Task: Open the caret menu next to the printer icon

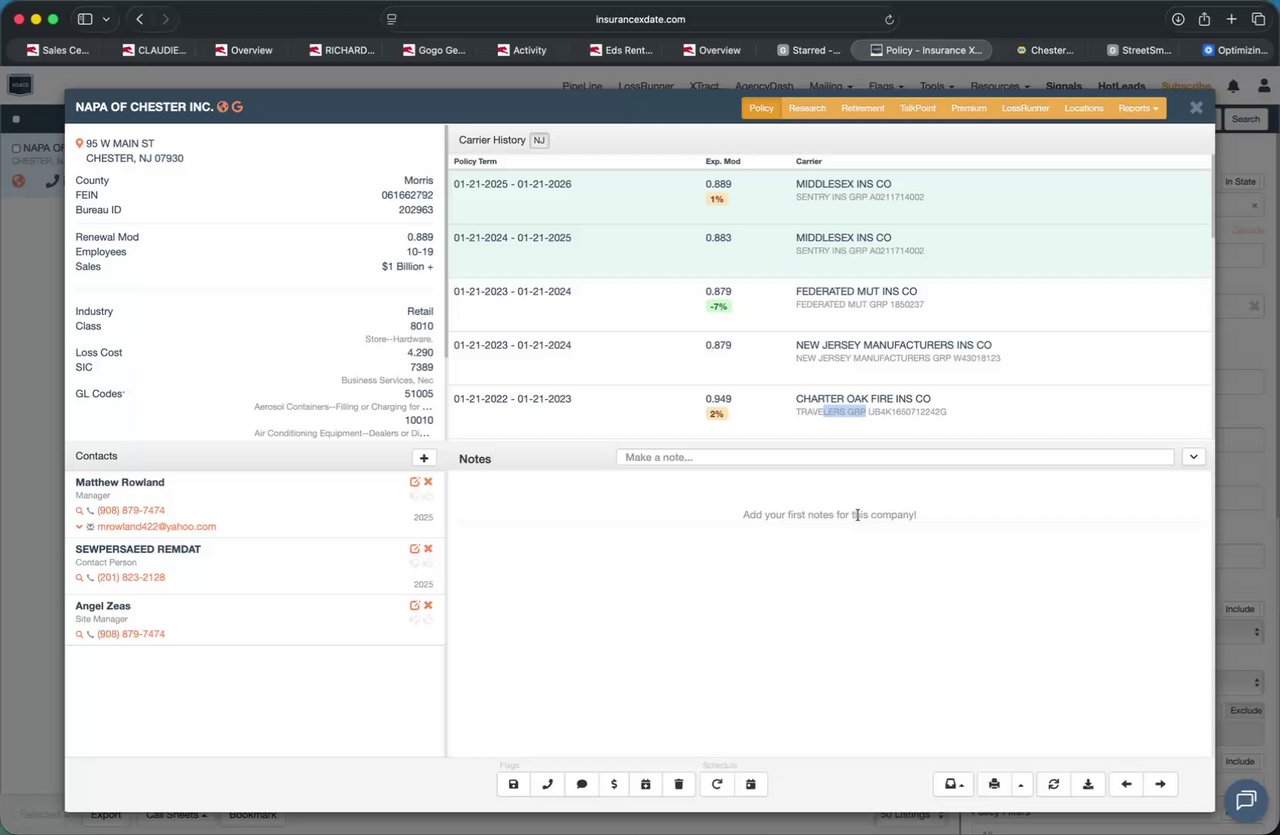Action: [x=1021, y=784]
